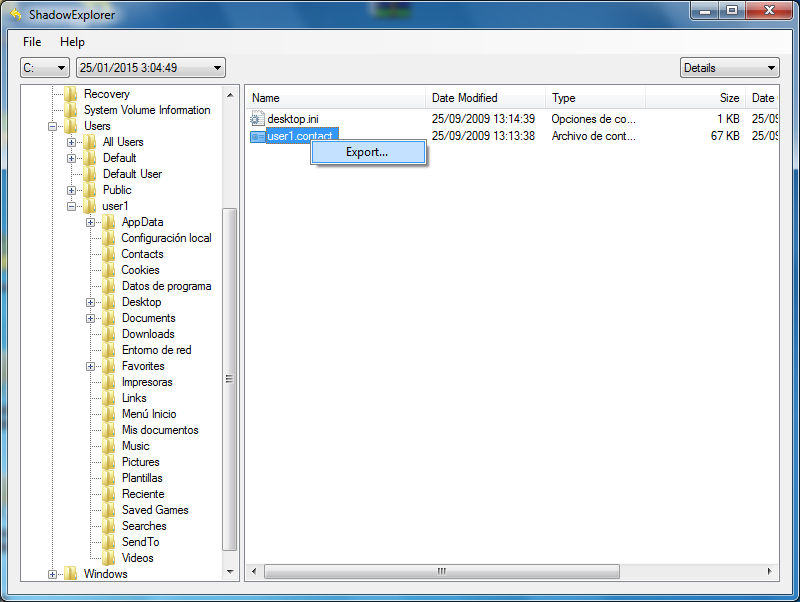Viewport: 800px width, 602px height.
Task: Open the Details view mode dropdown
Action: (730, 68)
